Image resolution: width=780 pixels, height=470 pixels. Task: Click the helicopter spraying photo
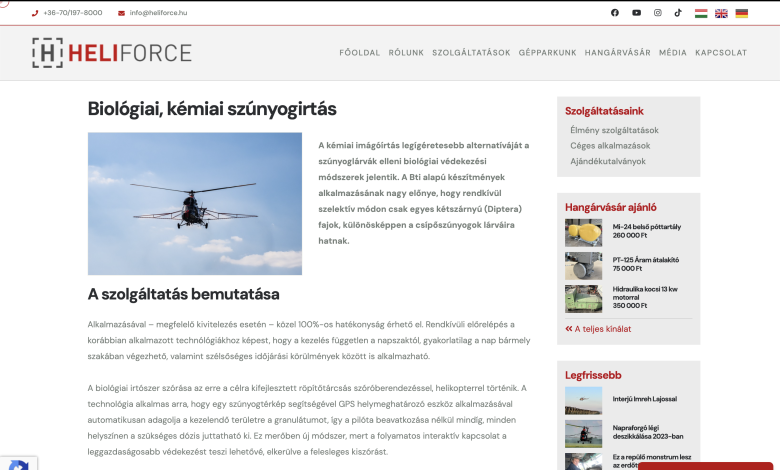[194, 204]
